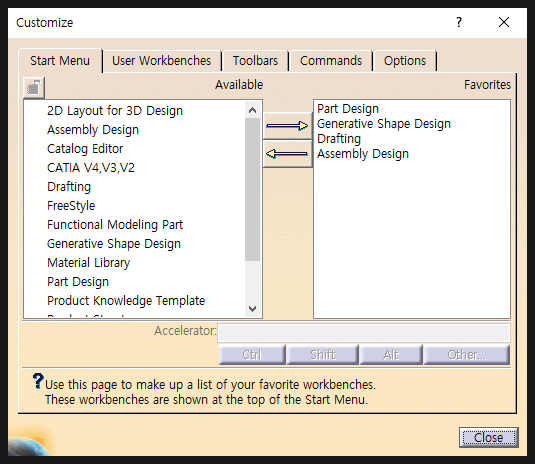The image size is (535, 464).
Task: Click the Available list's scroll up arrow
Action: pyautogui.click(x=252, y=110)
